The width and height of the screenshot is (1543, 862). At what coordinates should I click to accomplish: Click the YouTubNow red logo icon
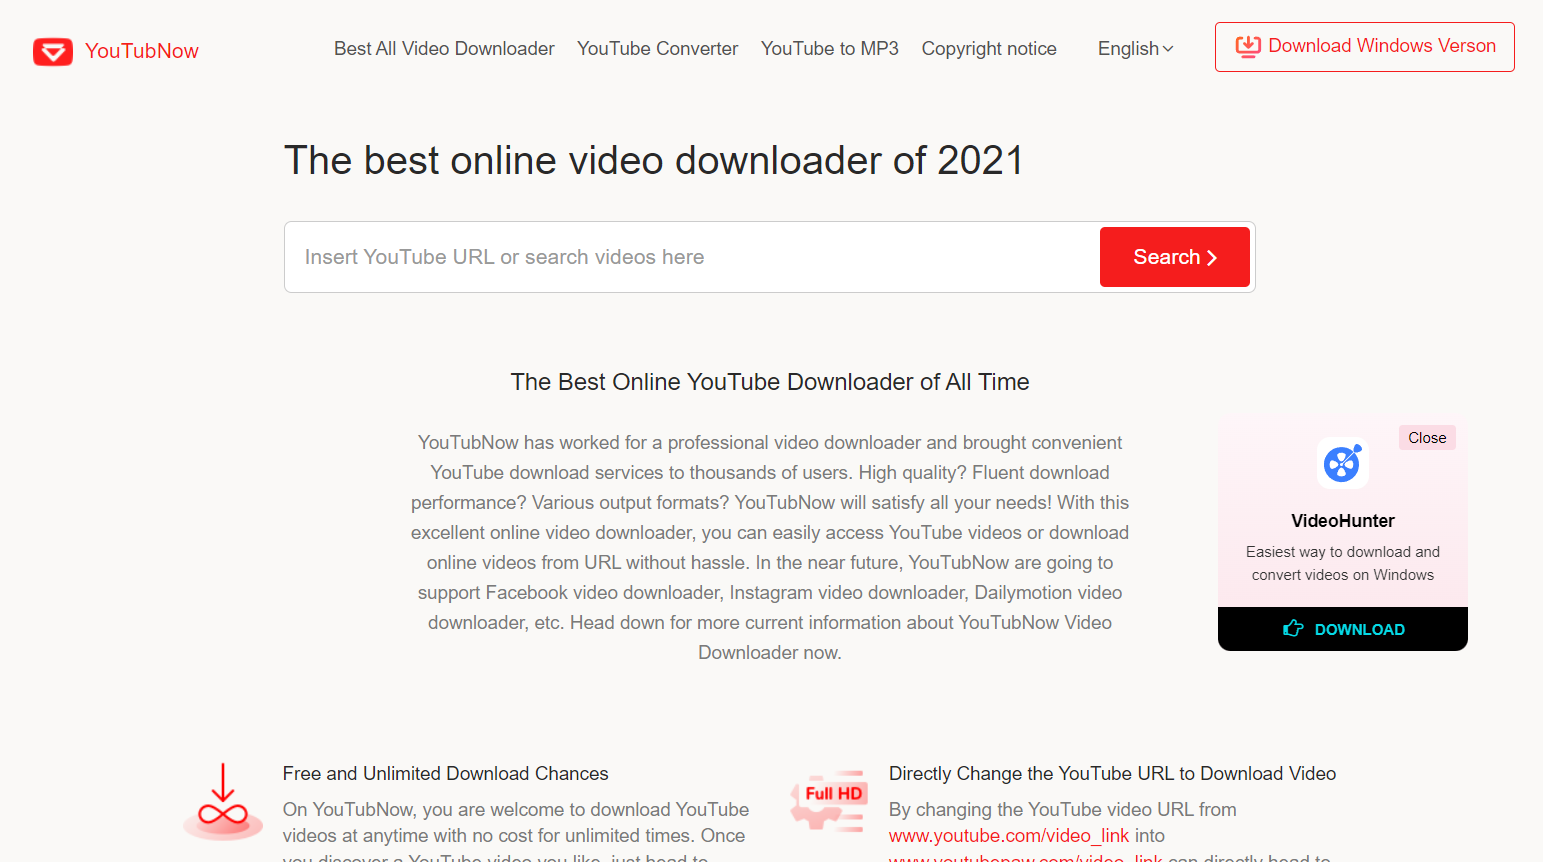tap(53, 52)
